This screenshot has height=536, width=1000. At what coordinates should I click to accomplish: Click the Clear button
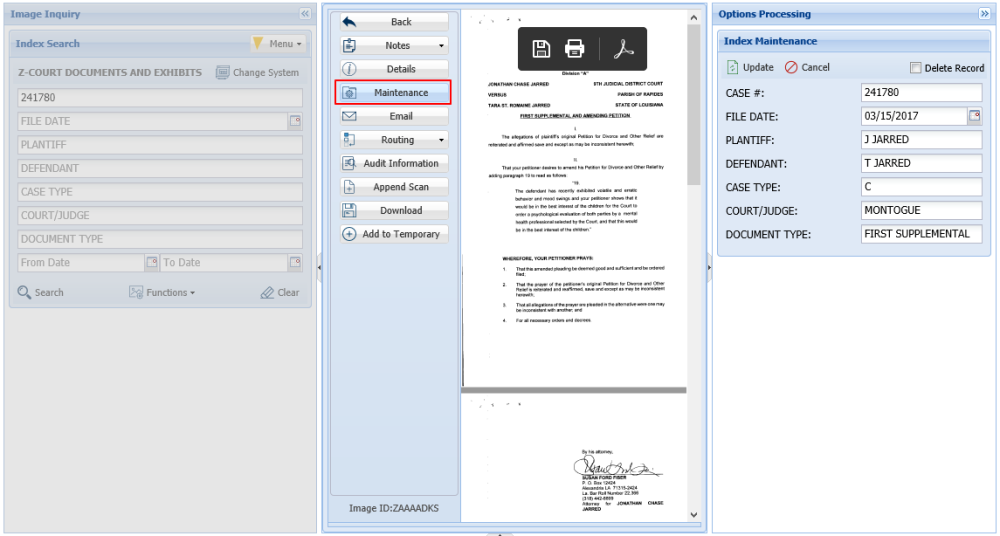click(x=280, y=292)
